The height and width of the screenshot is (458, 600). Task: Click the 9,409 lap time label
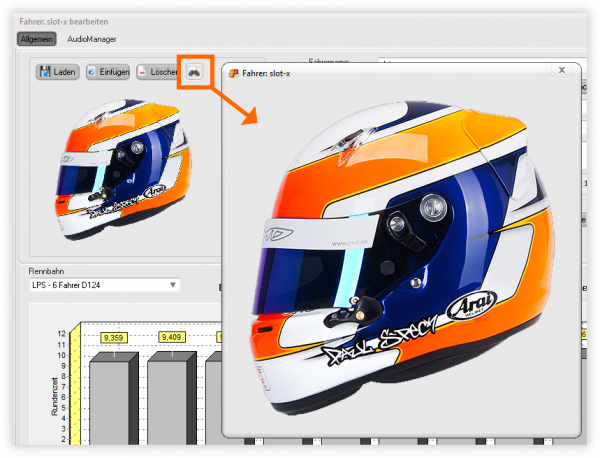[x=167, y=337]
